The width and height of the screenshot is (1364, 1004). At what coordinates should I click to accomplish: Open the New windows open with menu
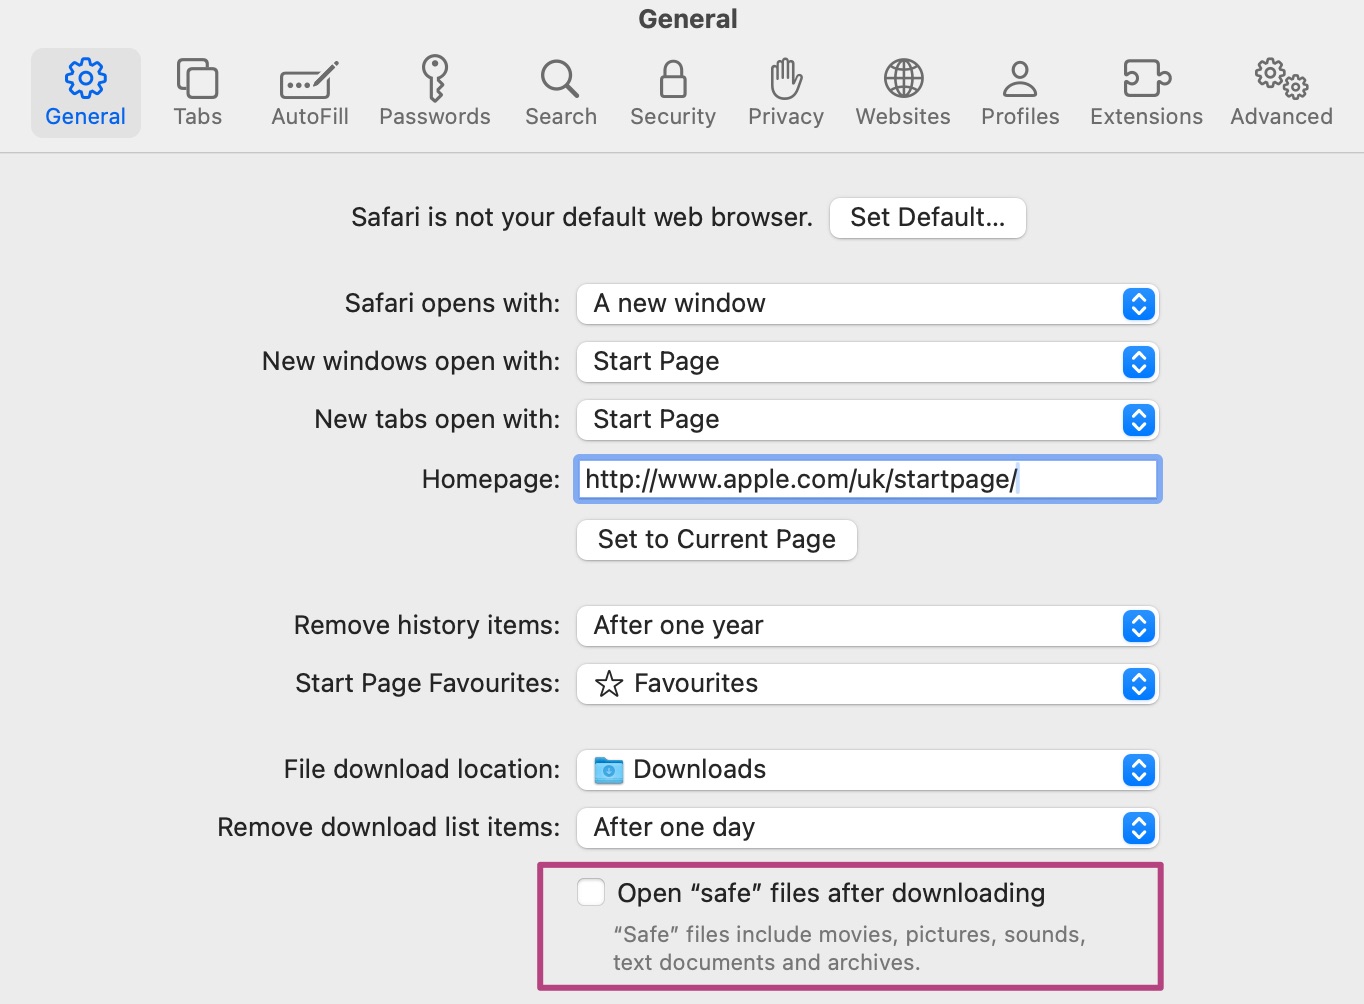[867, 362]
